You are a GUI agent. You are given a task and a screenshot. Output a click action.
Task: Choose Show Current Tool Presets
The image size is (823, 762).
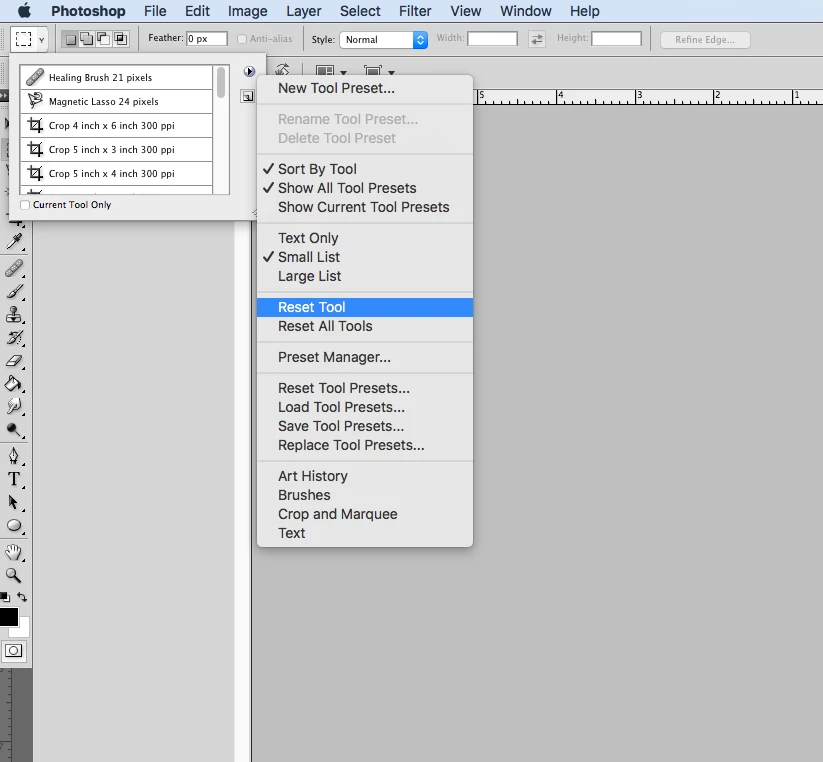(365, 207)
